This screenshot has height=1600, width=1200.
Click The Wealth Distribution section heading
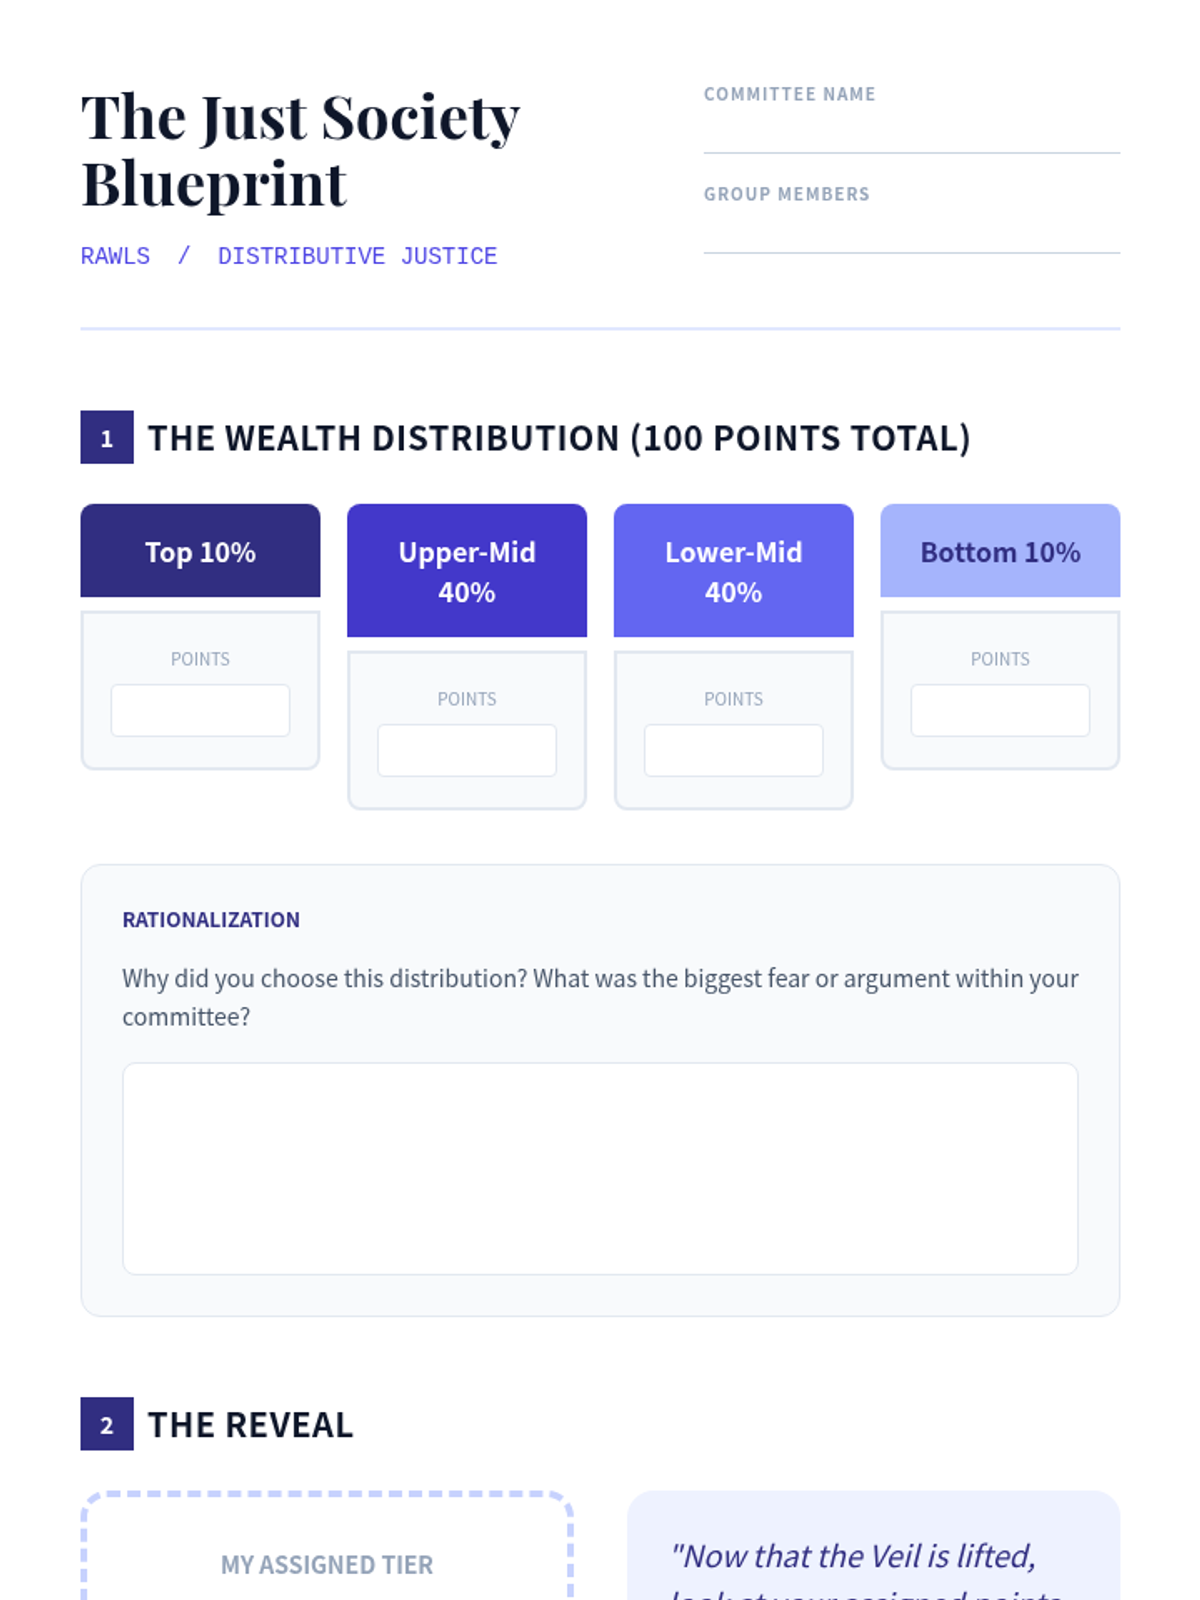coord(559,438)
